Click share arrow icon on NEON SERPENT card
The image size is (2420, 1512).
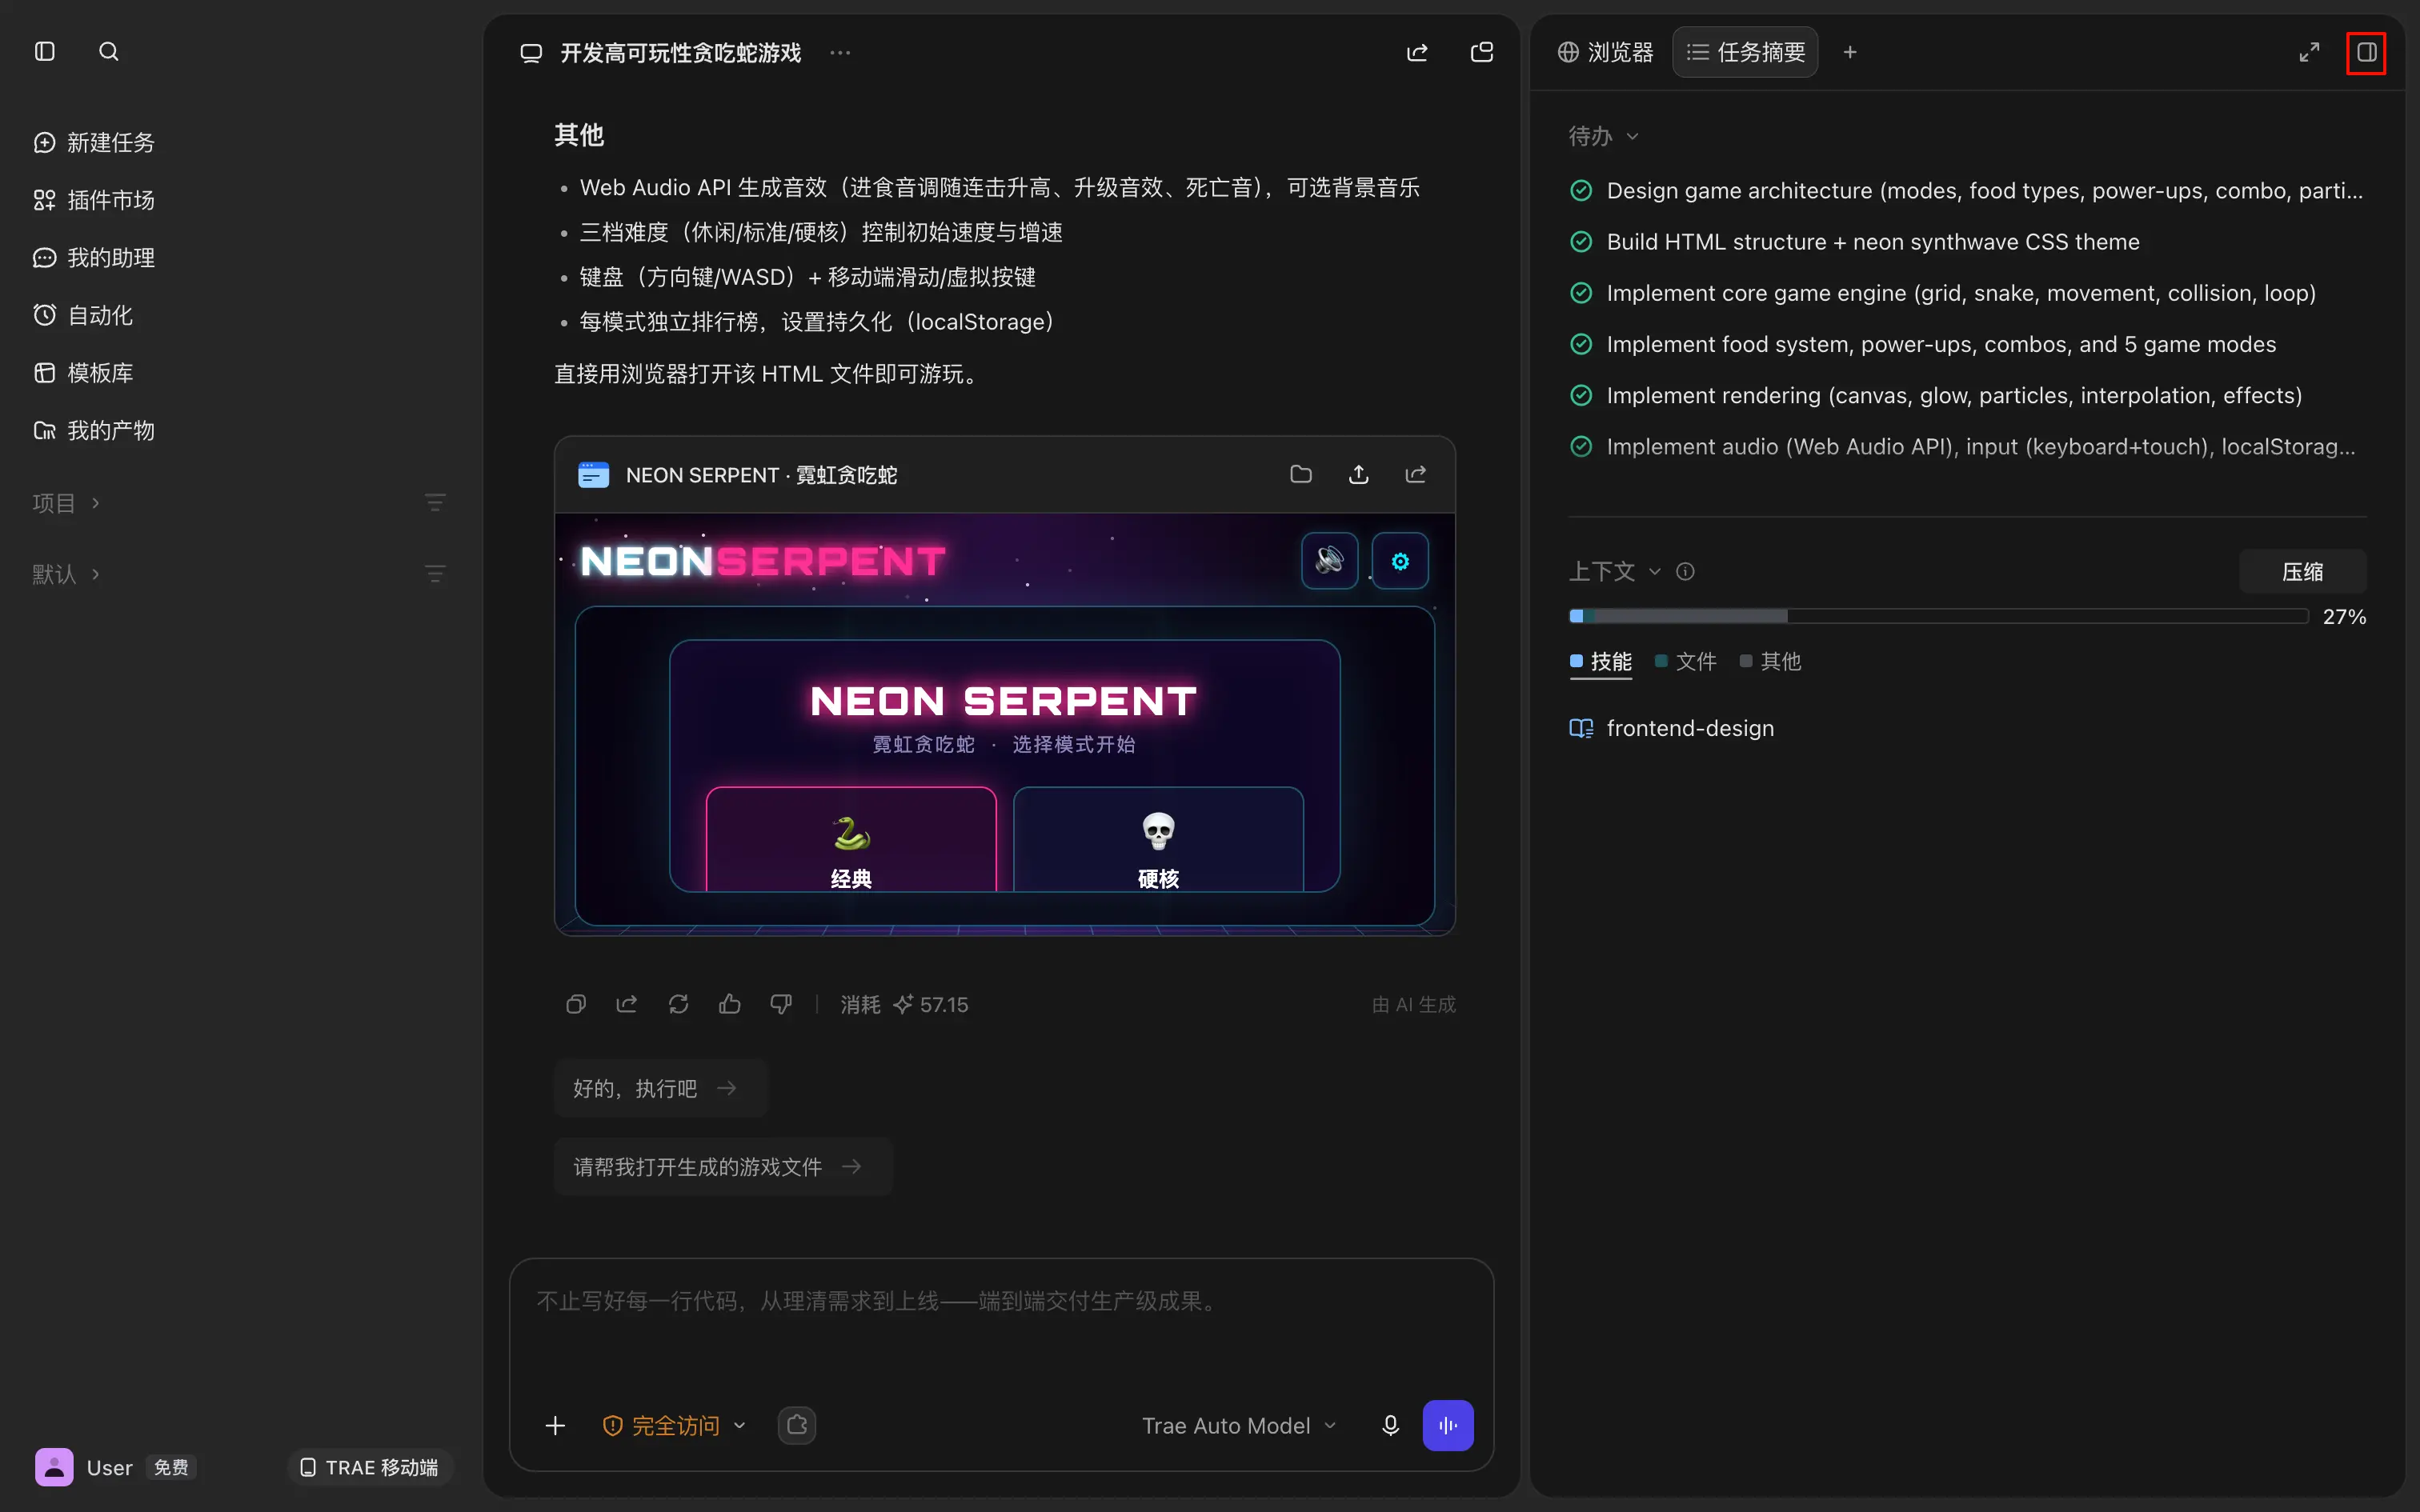tap(1416, 474)
